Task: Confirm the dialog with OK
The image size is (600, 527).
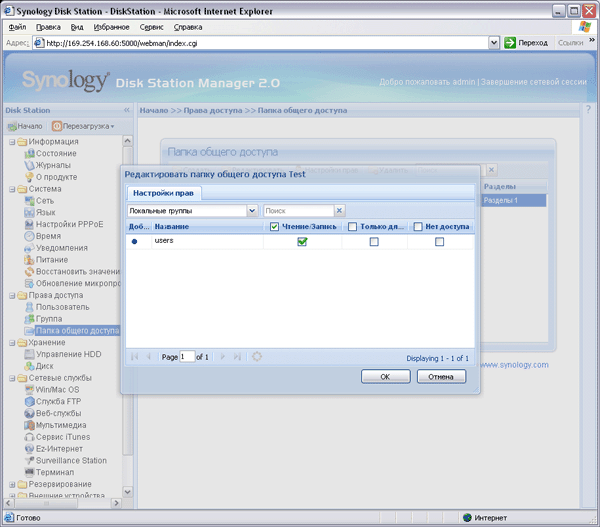Action: point(385,377)
